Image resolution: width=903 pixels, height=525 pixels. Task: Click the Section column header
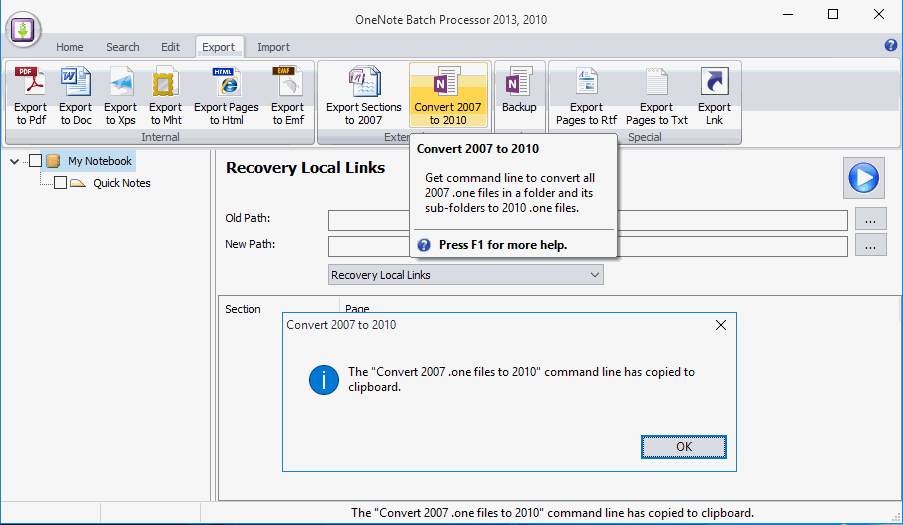coord(242,309)
